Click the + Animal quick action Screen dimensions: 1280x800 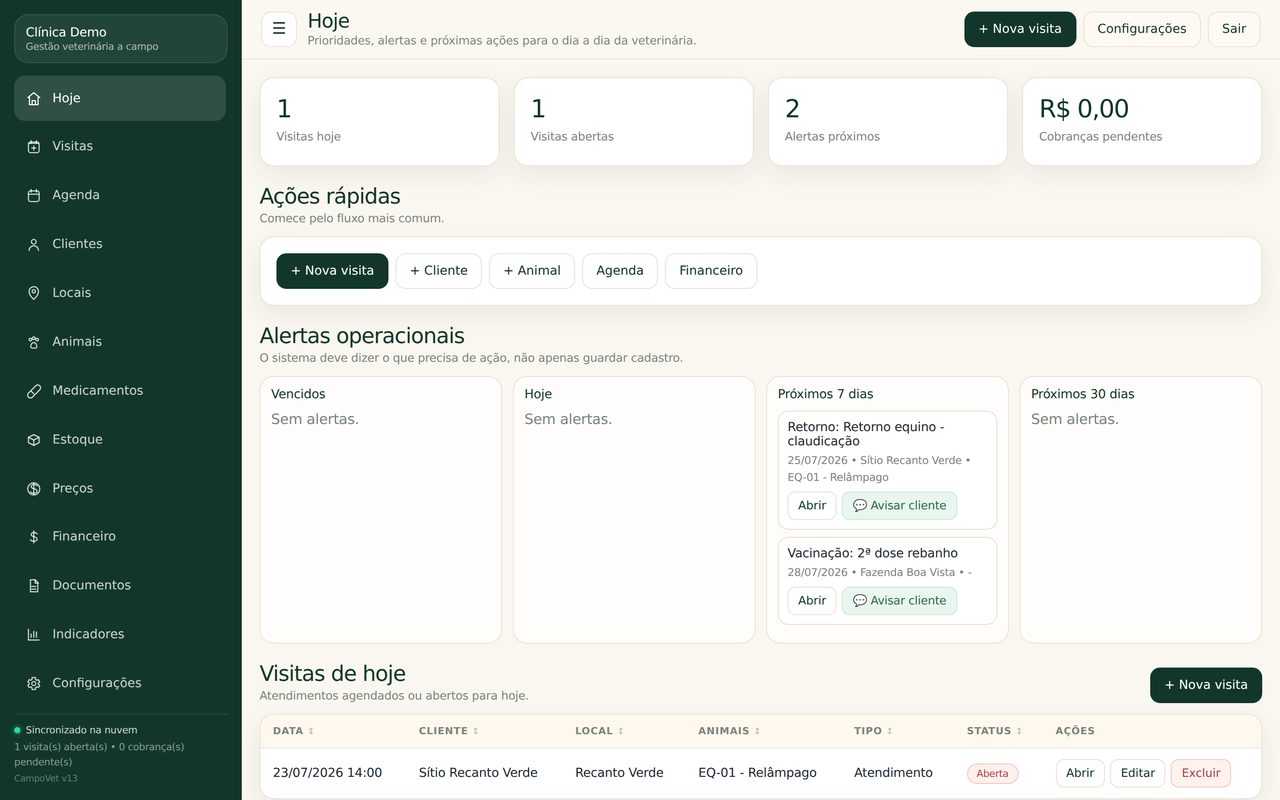coord(532,271)
